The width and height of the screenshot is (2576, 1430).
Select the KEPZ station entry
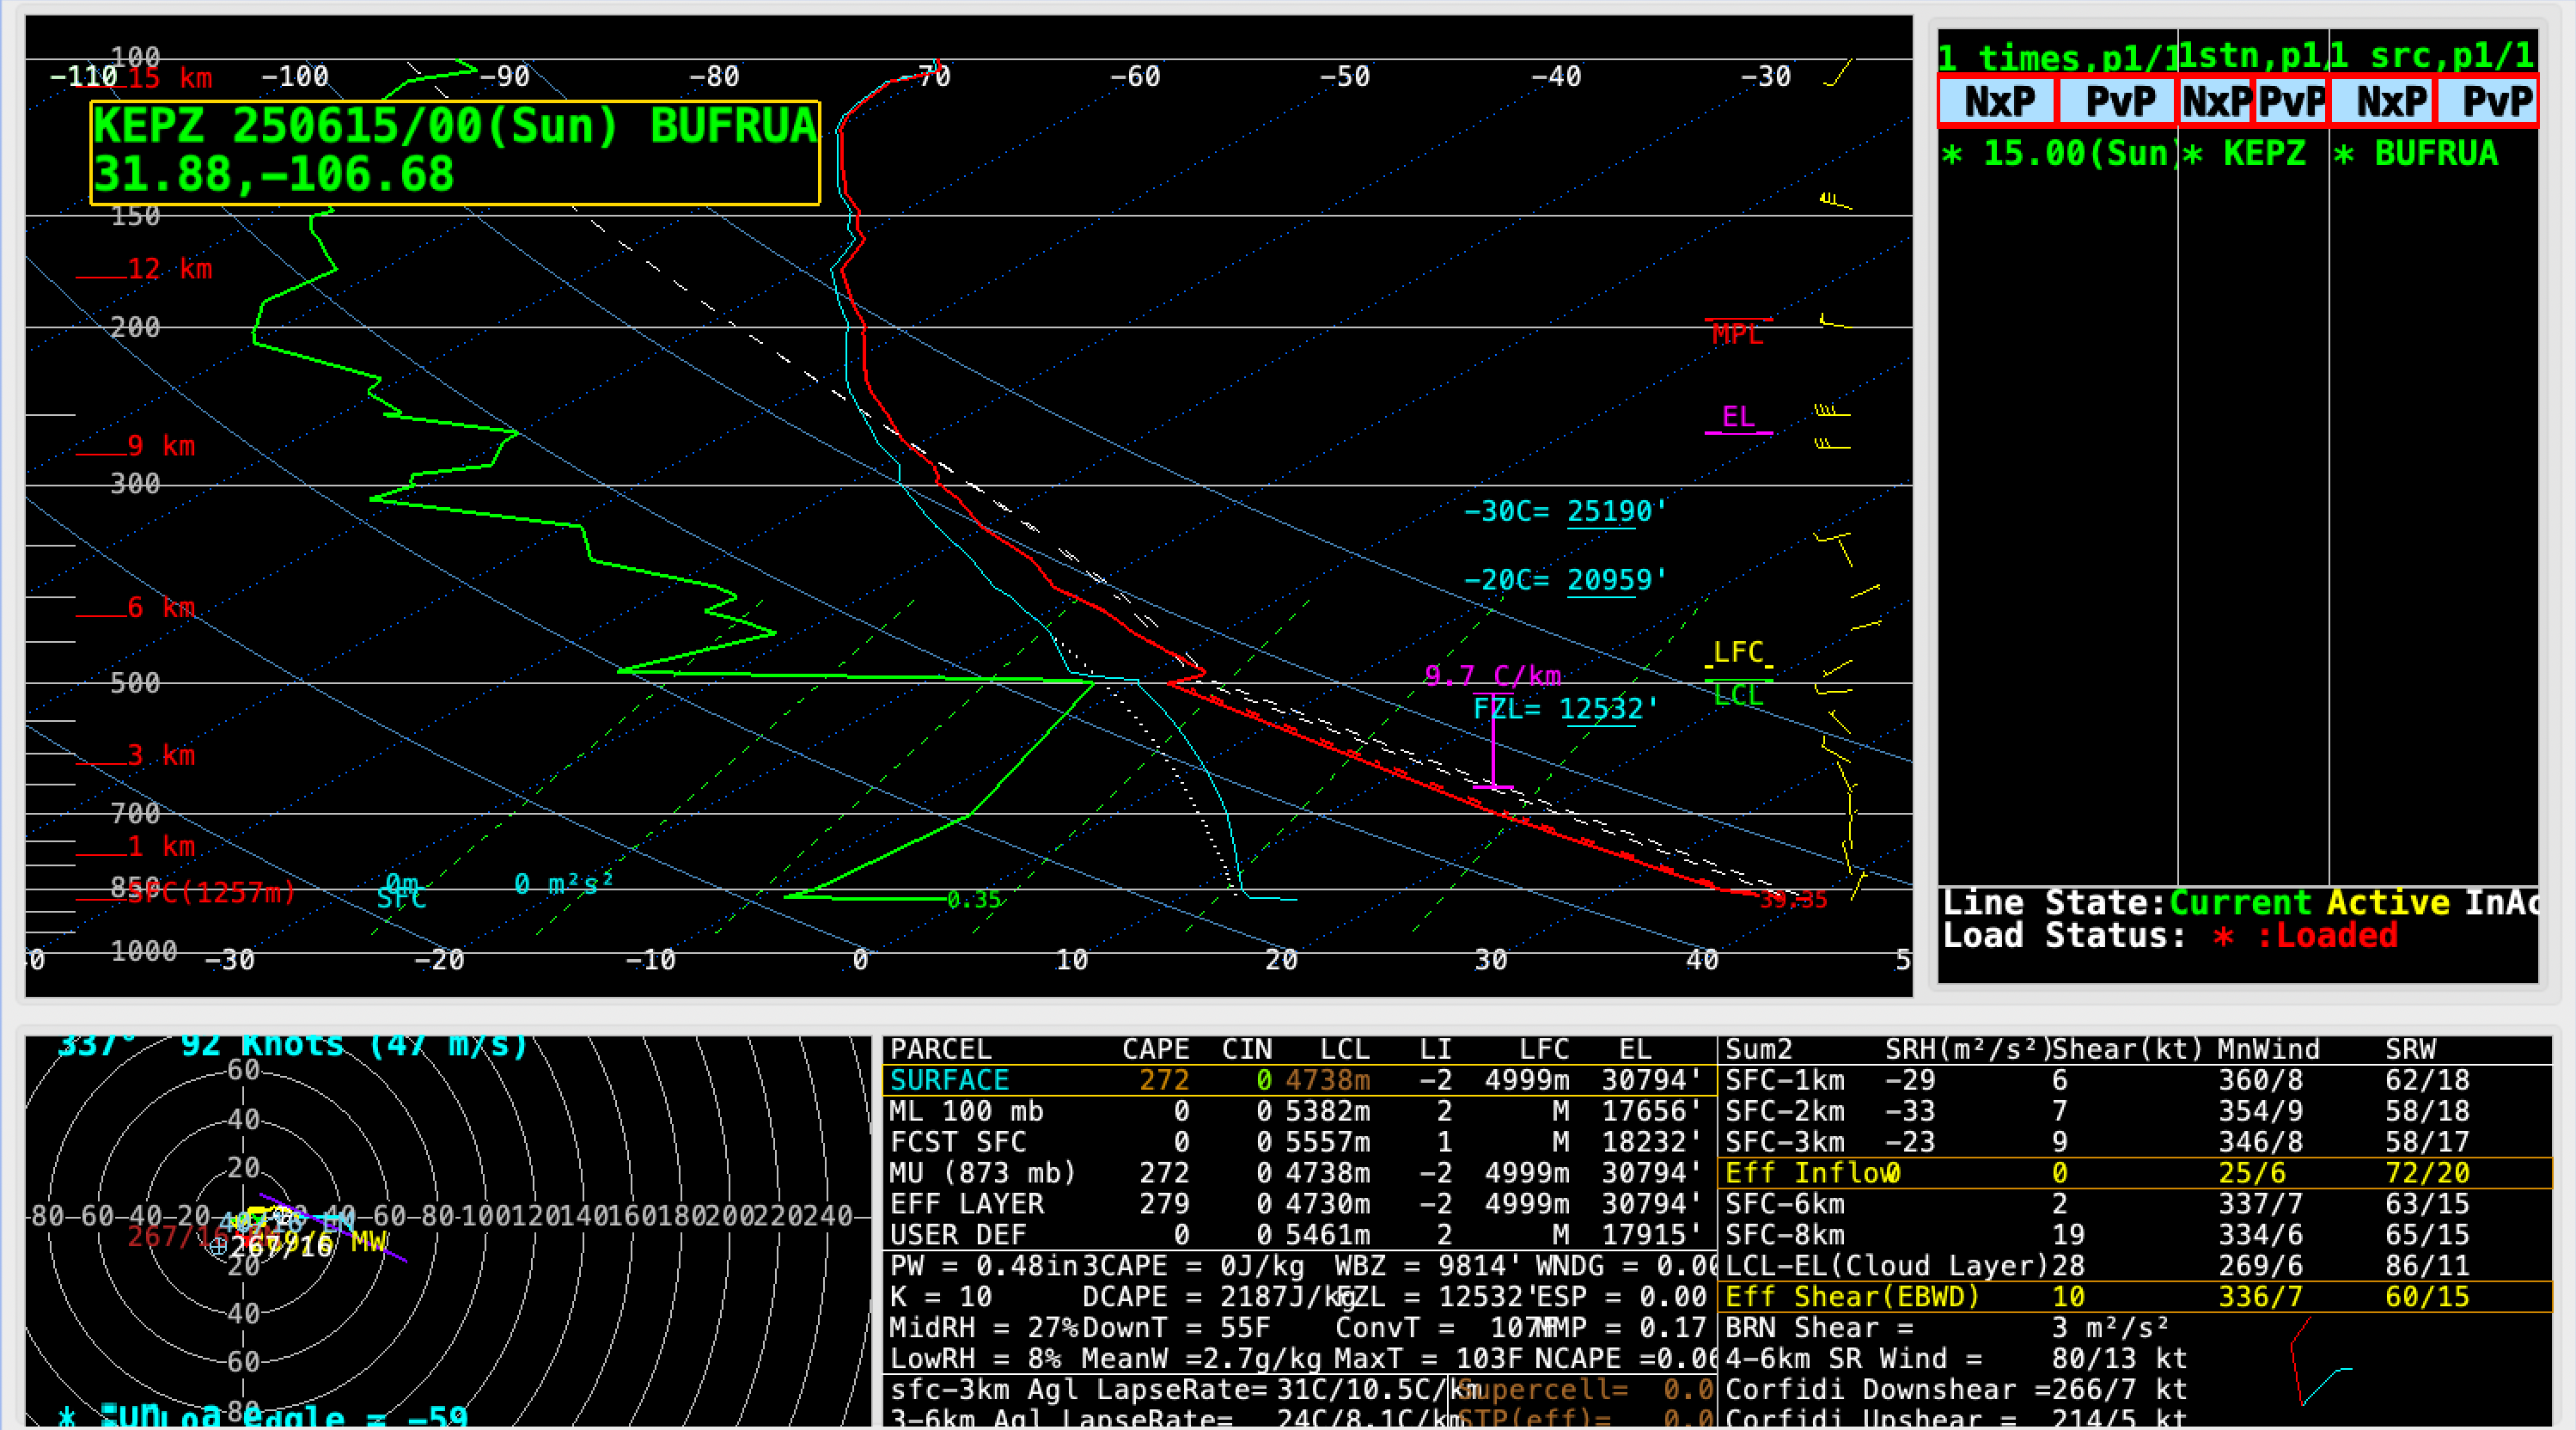[2245, 154]
